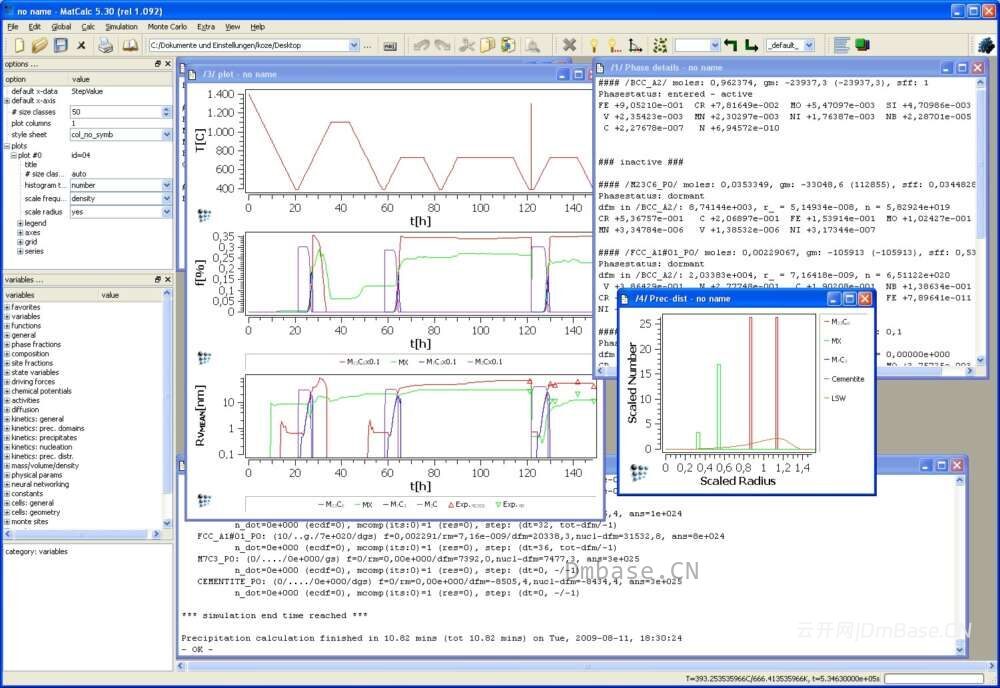Click the size classes value field showing 50
This screenshot has width=1000, height=688.
(x=116, y=112)
